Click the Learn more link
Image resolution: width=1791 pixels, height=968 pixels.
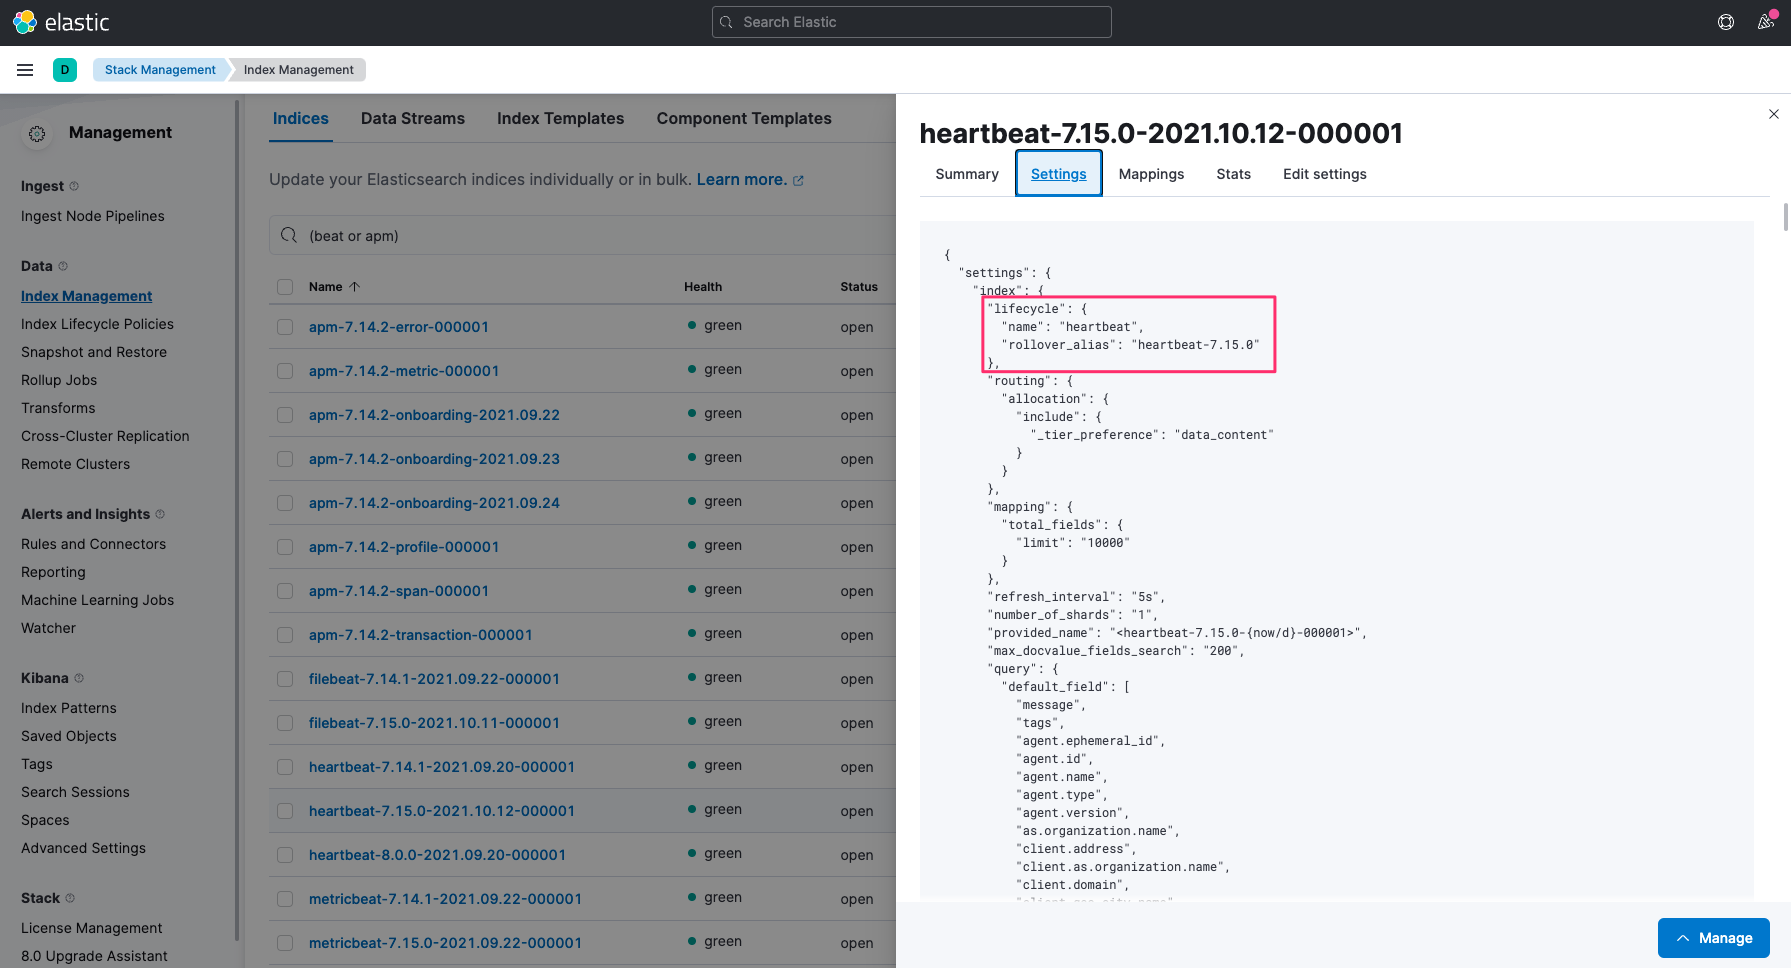tap(741, 180)
